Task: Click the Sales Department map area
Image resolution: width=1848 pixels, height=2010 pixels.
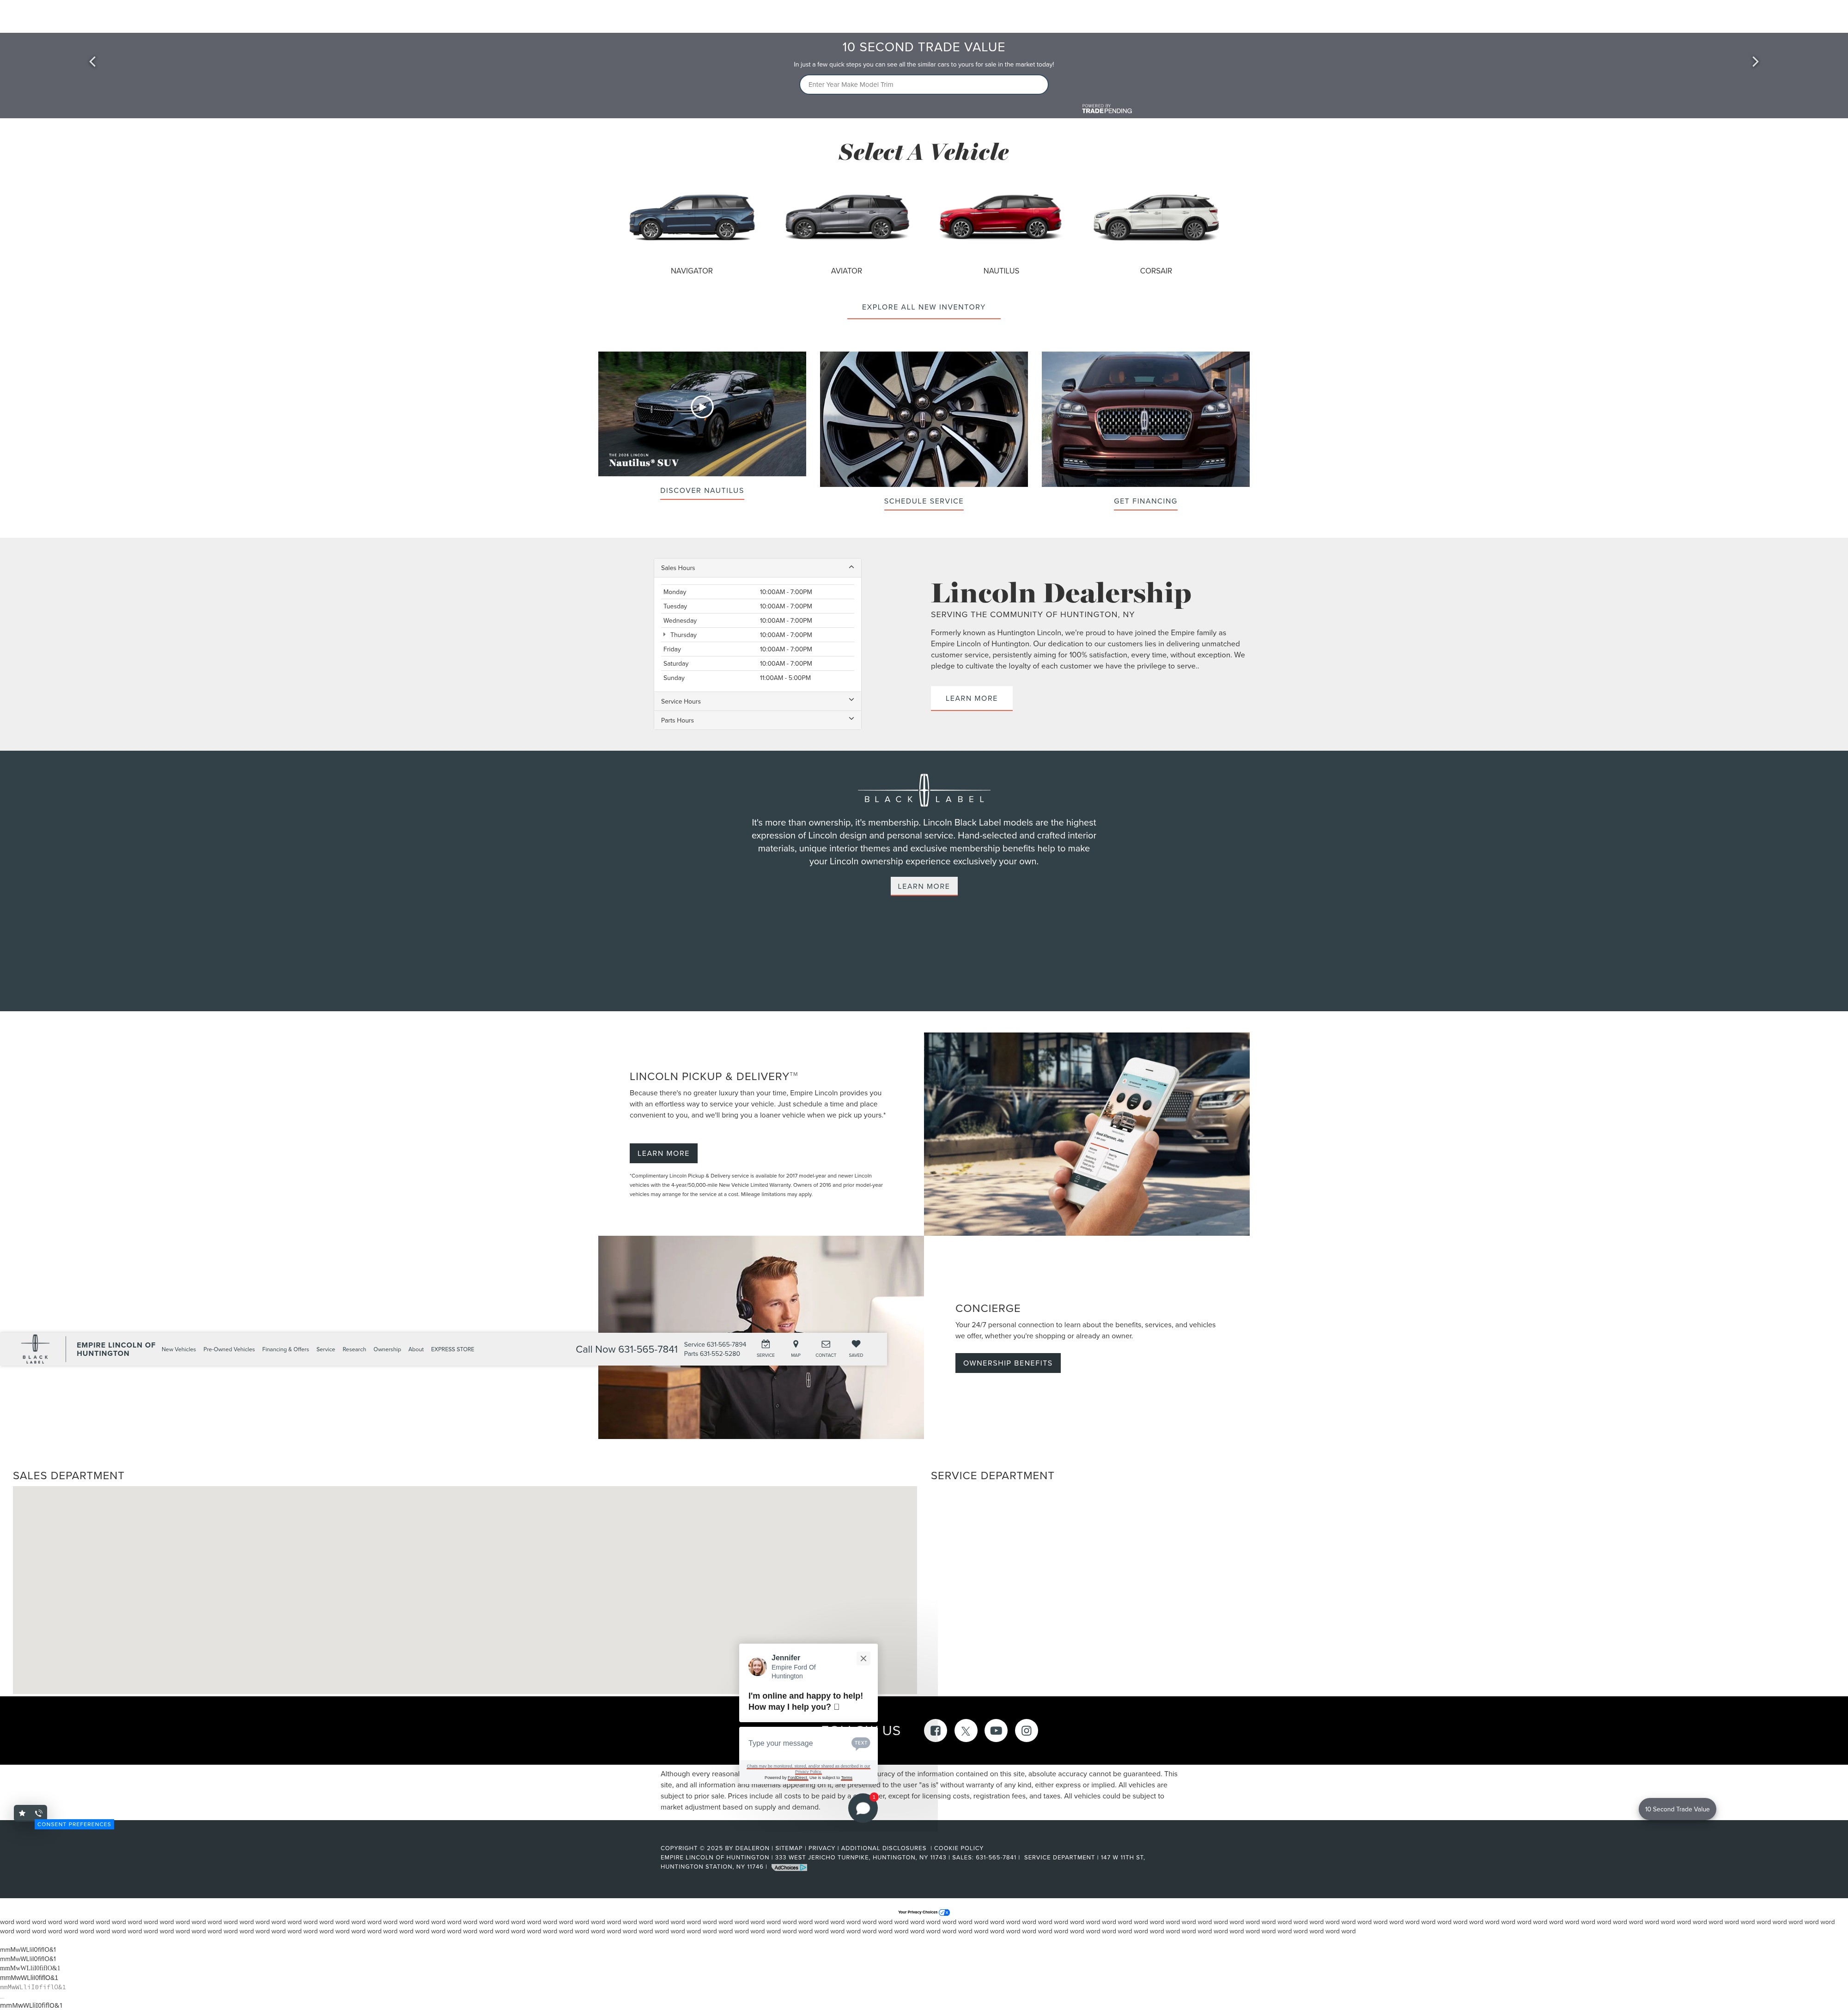Action: [464, 1589]
